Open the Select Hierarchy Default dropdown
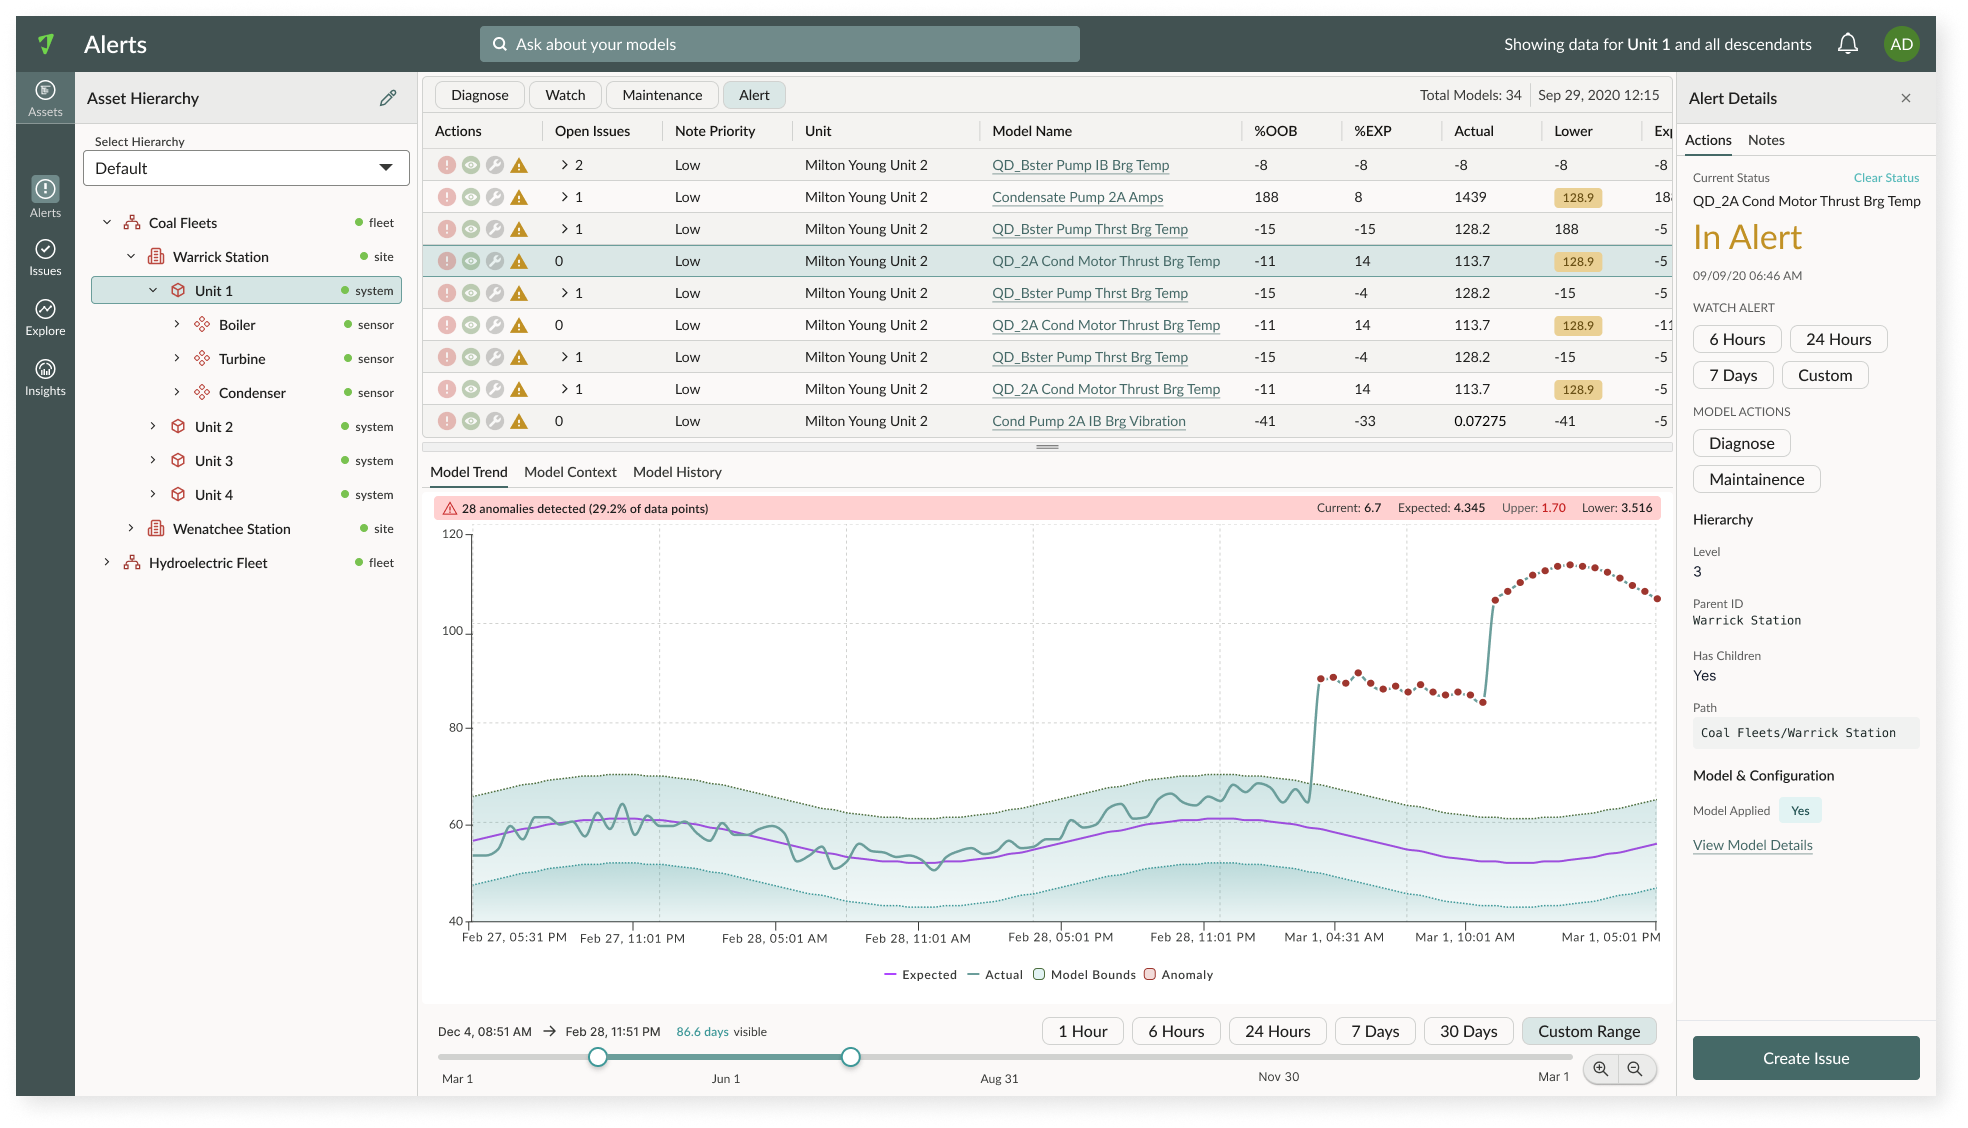Viewport: 1968px width, 1128px height. [246, 168]
